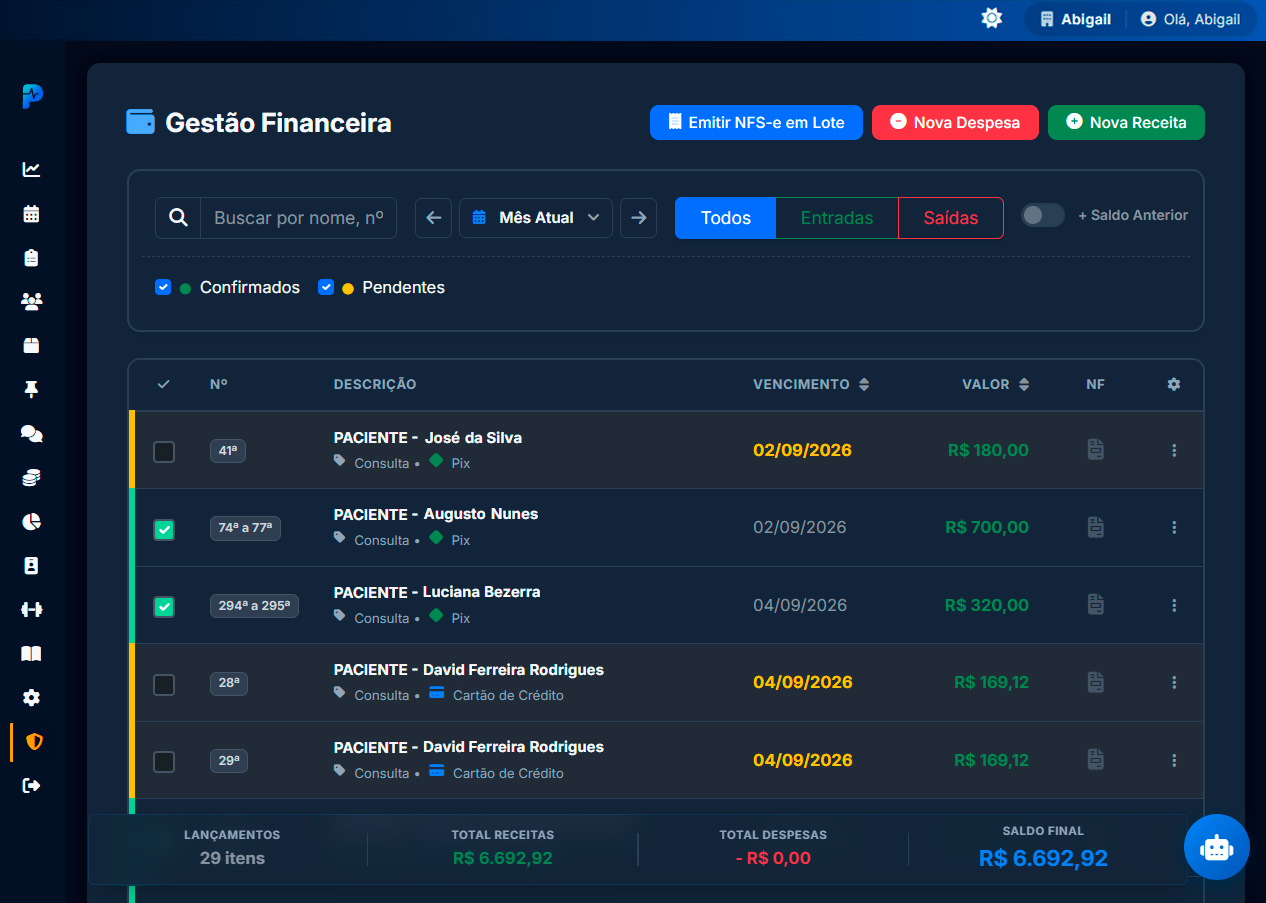
Task: Click NF document icon for Luciana Bezerra
Action: 1096,605
